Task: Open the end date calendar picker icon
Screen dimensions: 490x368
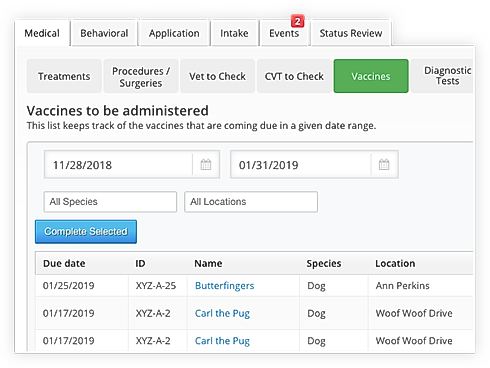Action: point(384,164)
